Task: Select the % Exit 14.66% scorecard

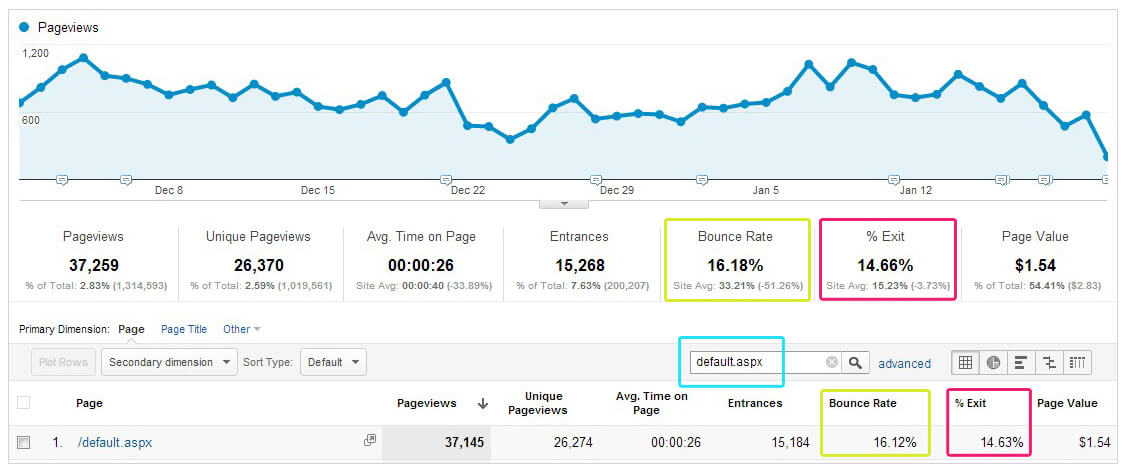Action: [888, 260]
